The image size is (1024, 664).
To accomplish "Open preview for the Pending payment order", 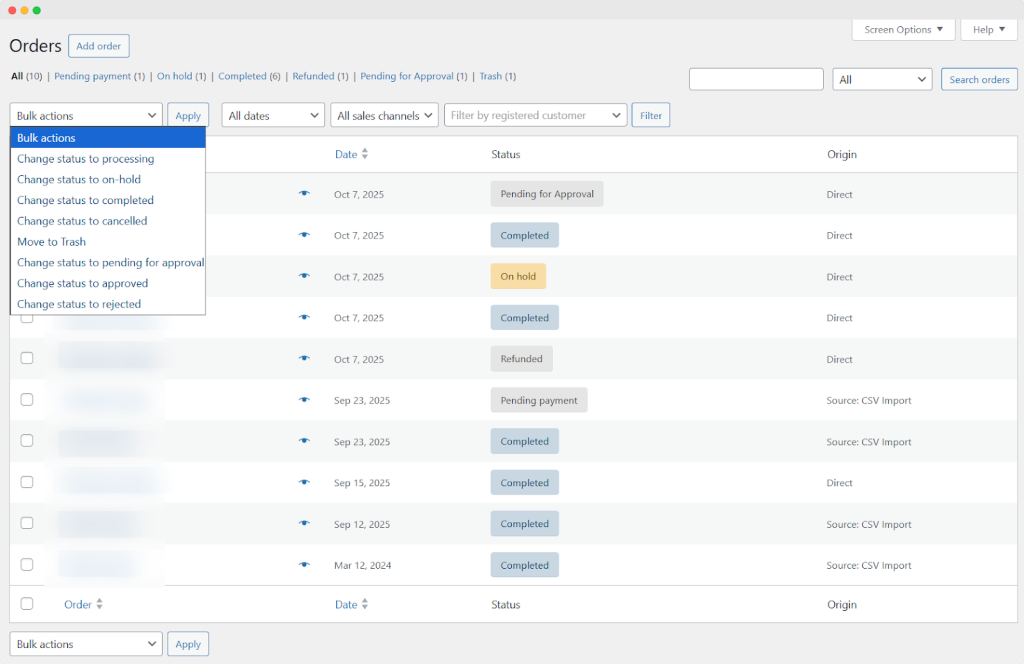I will click(x=304, y=400).
